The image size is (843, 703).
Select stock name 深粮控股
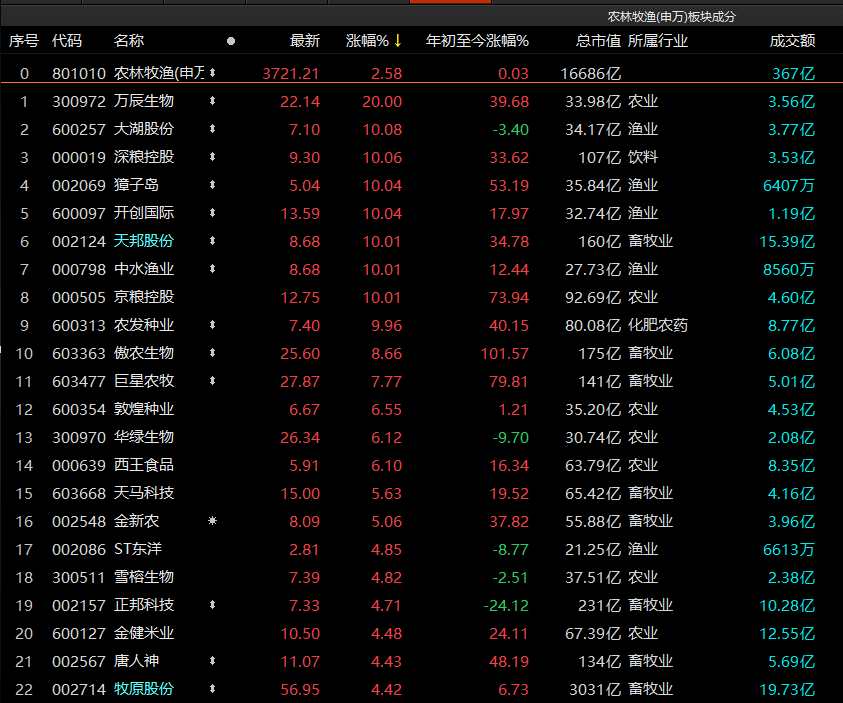point(144,157)
